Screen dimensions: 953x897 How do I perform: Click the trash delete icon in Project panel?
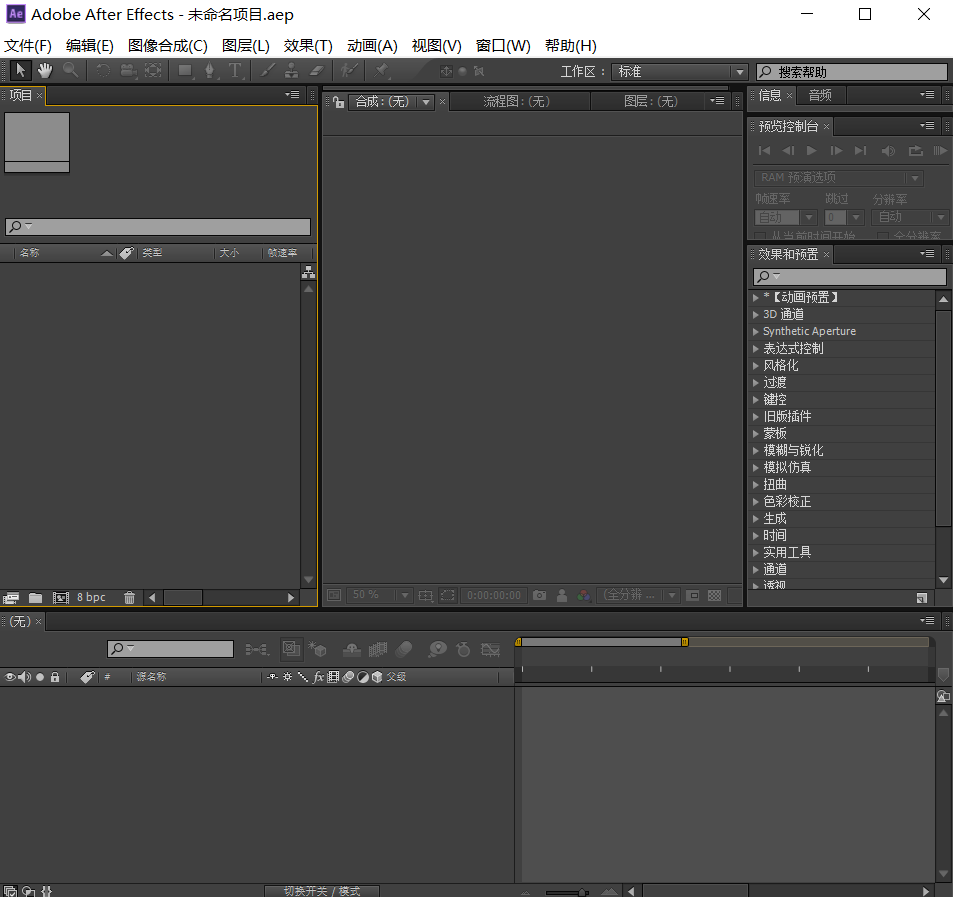[x=129, y=598]
